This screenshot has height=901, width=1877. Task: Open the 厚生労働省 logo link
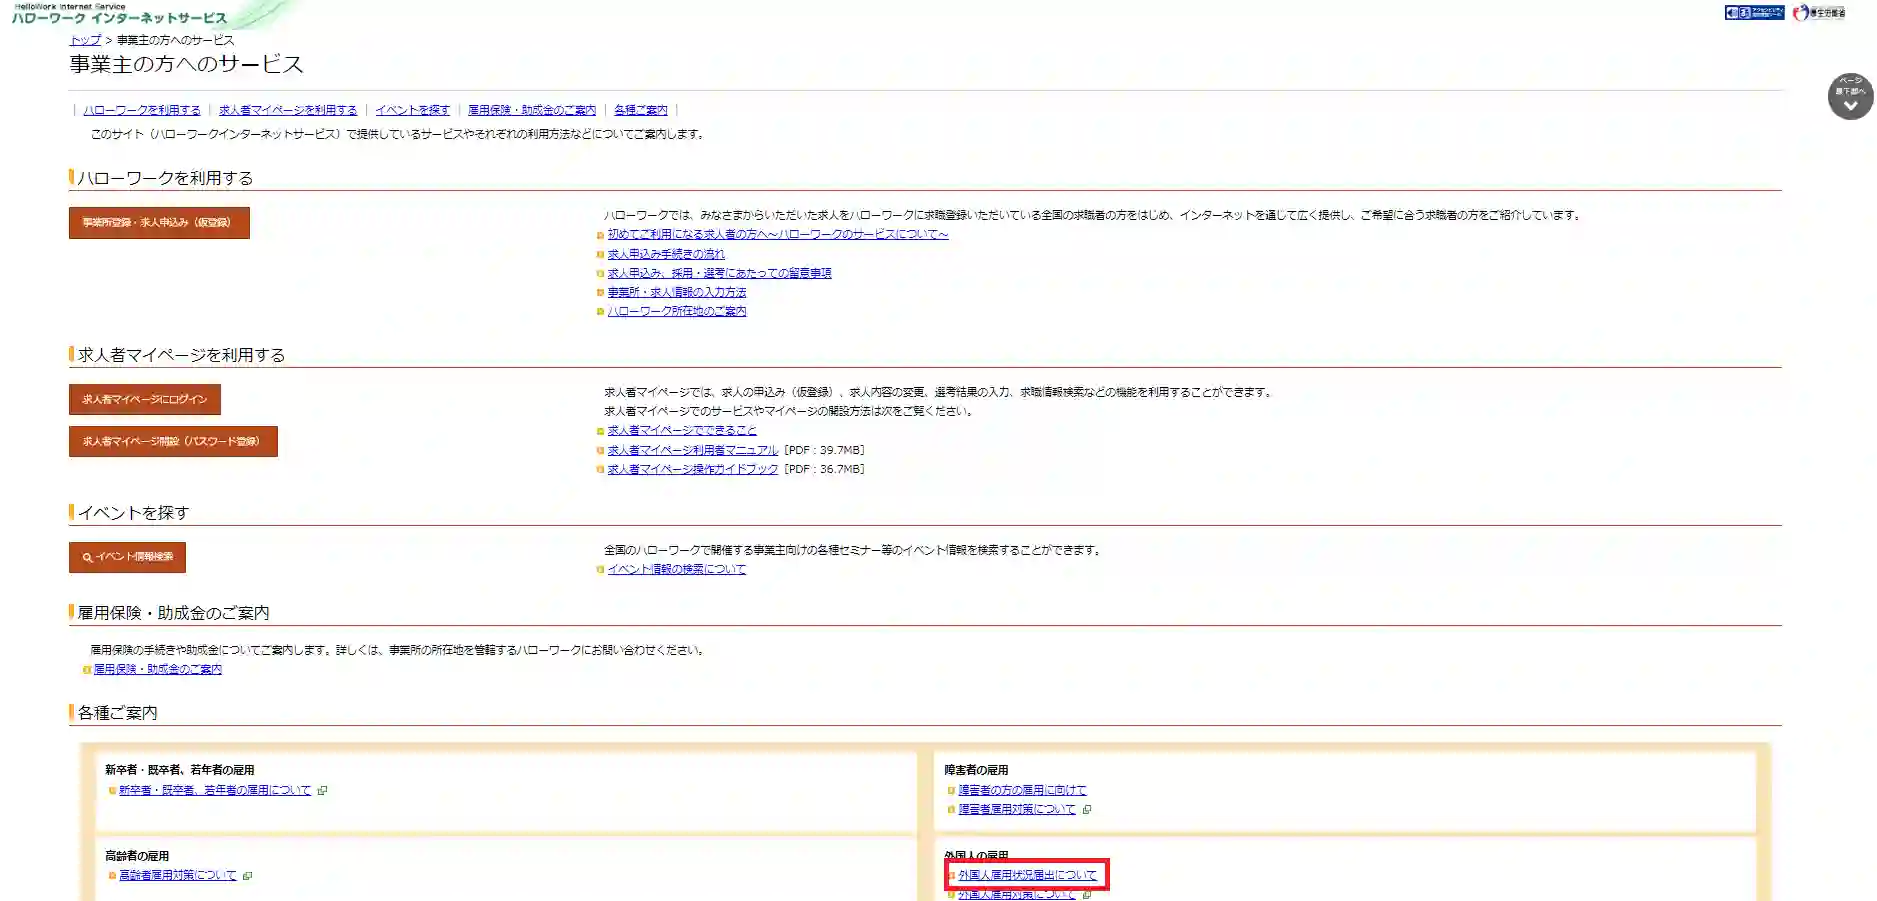pyautogui.click(x=1819, y=13)
